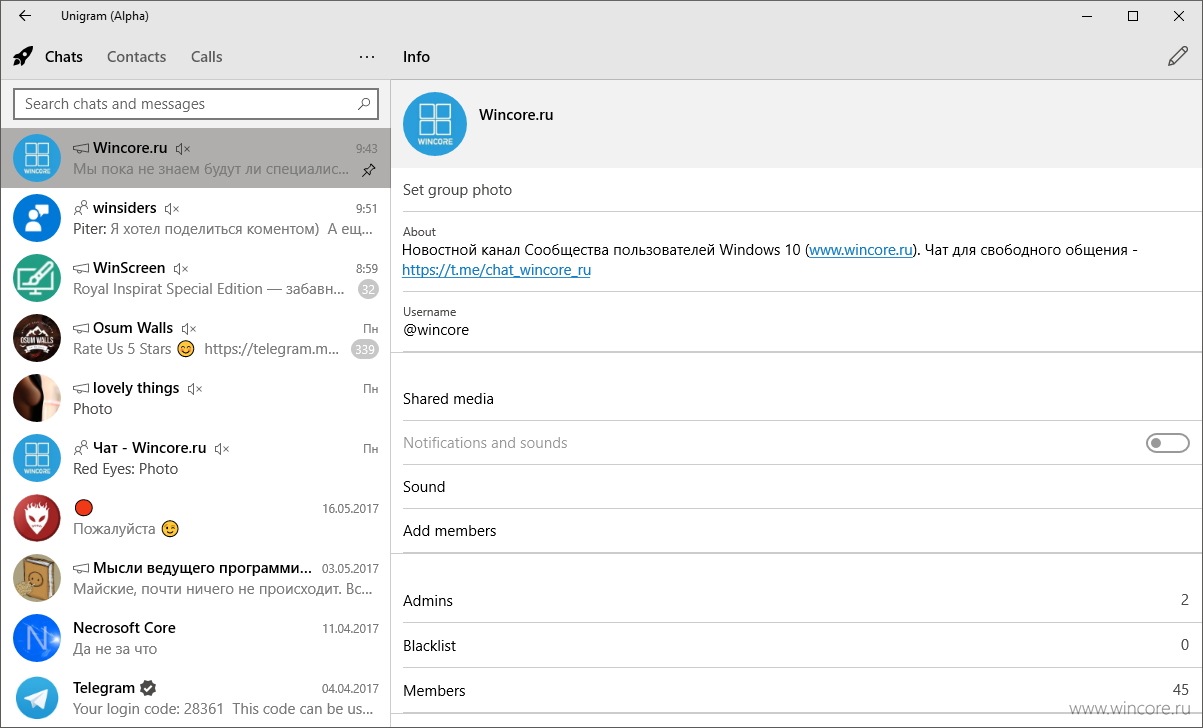Image resolution: width=1203 pixels, height=728 pixels.
Task: Click the 32 unread badge on WinScreen
Action: pos(368,289)
